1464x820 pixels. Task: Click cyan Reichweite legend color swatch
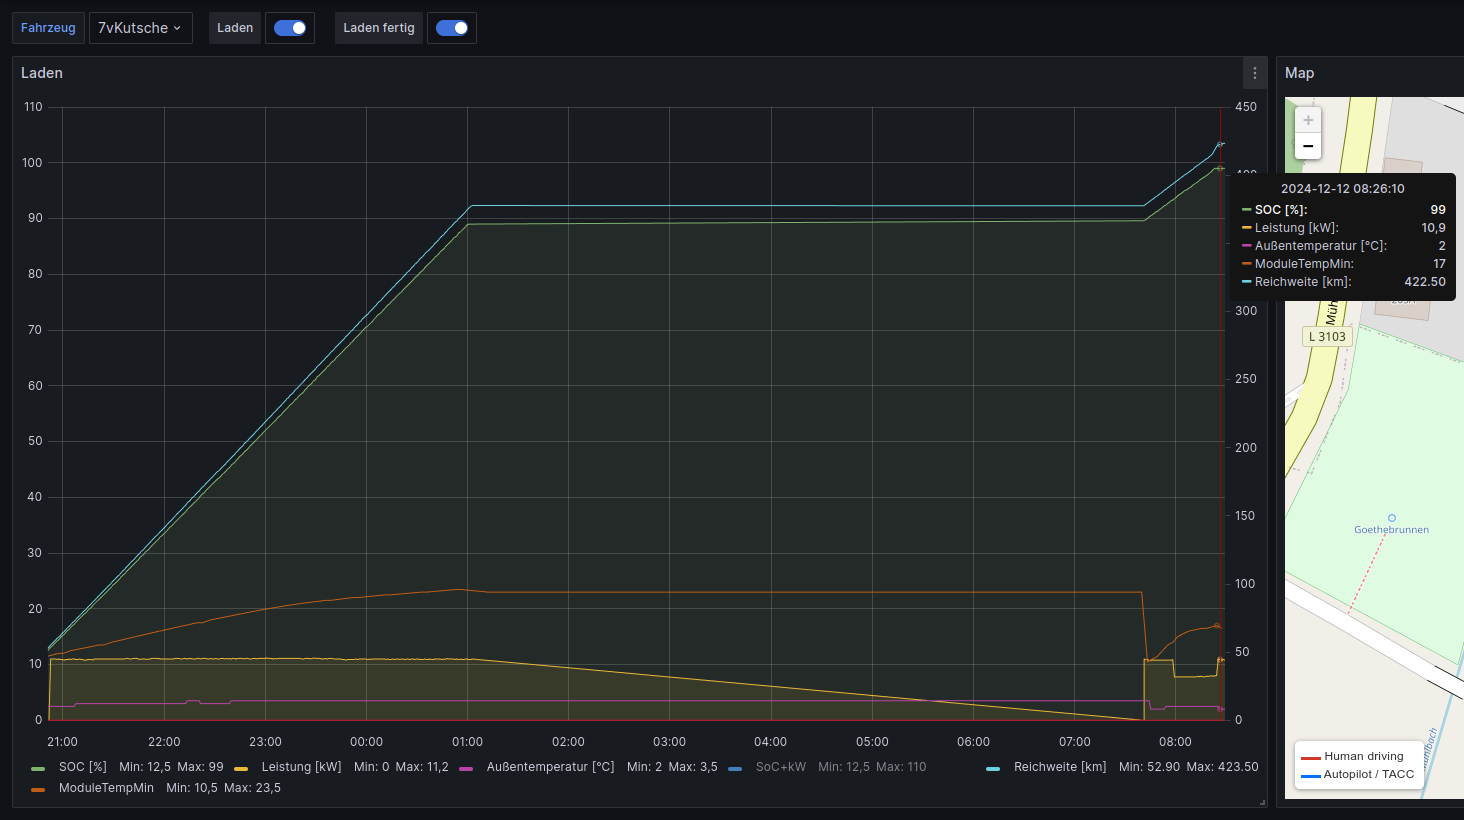tap(993, 768)
